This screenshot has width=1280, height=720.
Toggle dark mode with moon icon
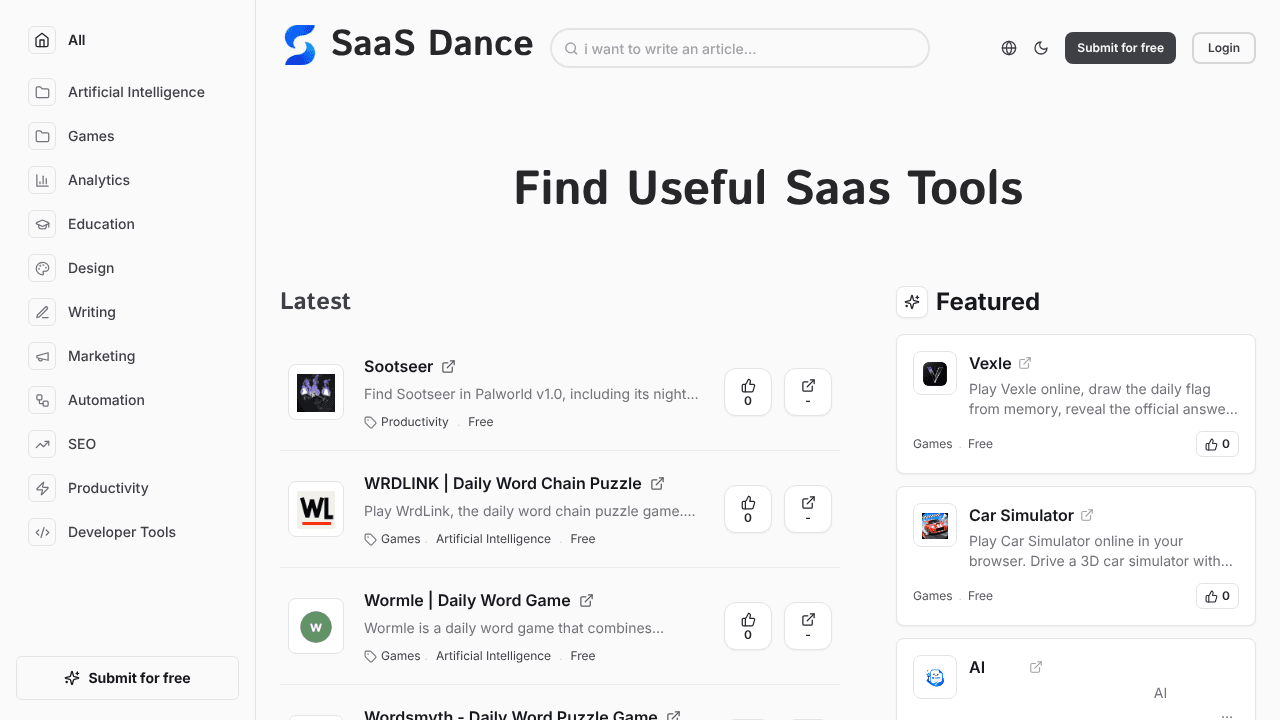[x=1041, y=48]
